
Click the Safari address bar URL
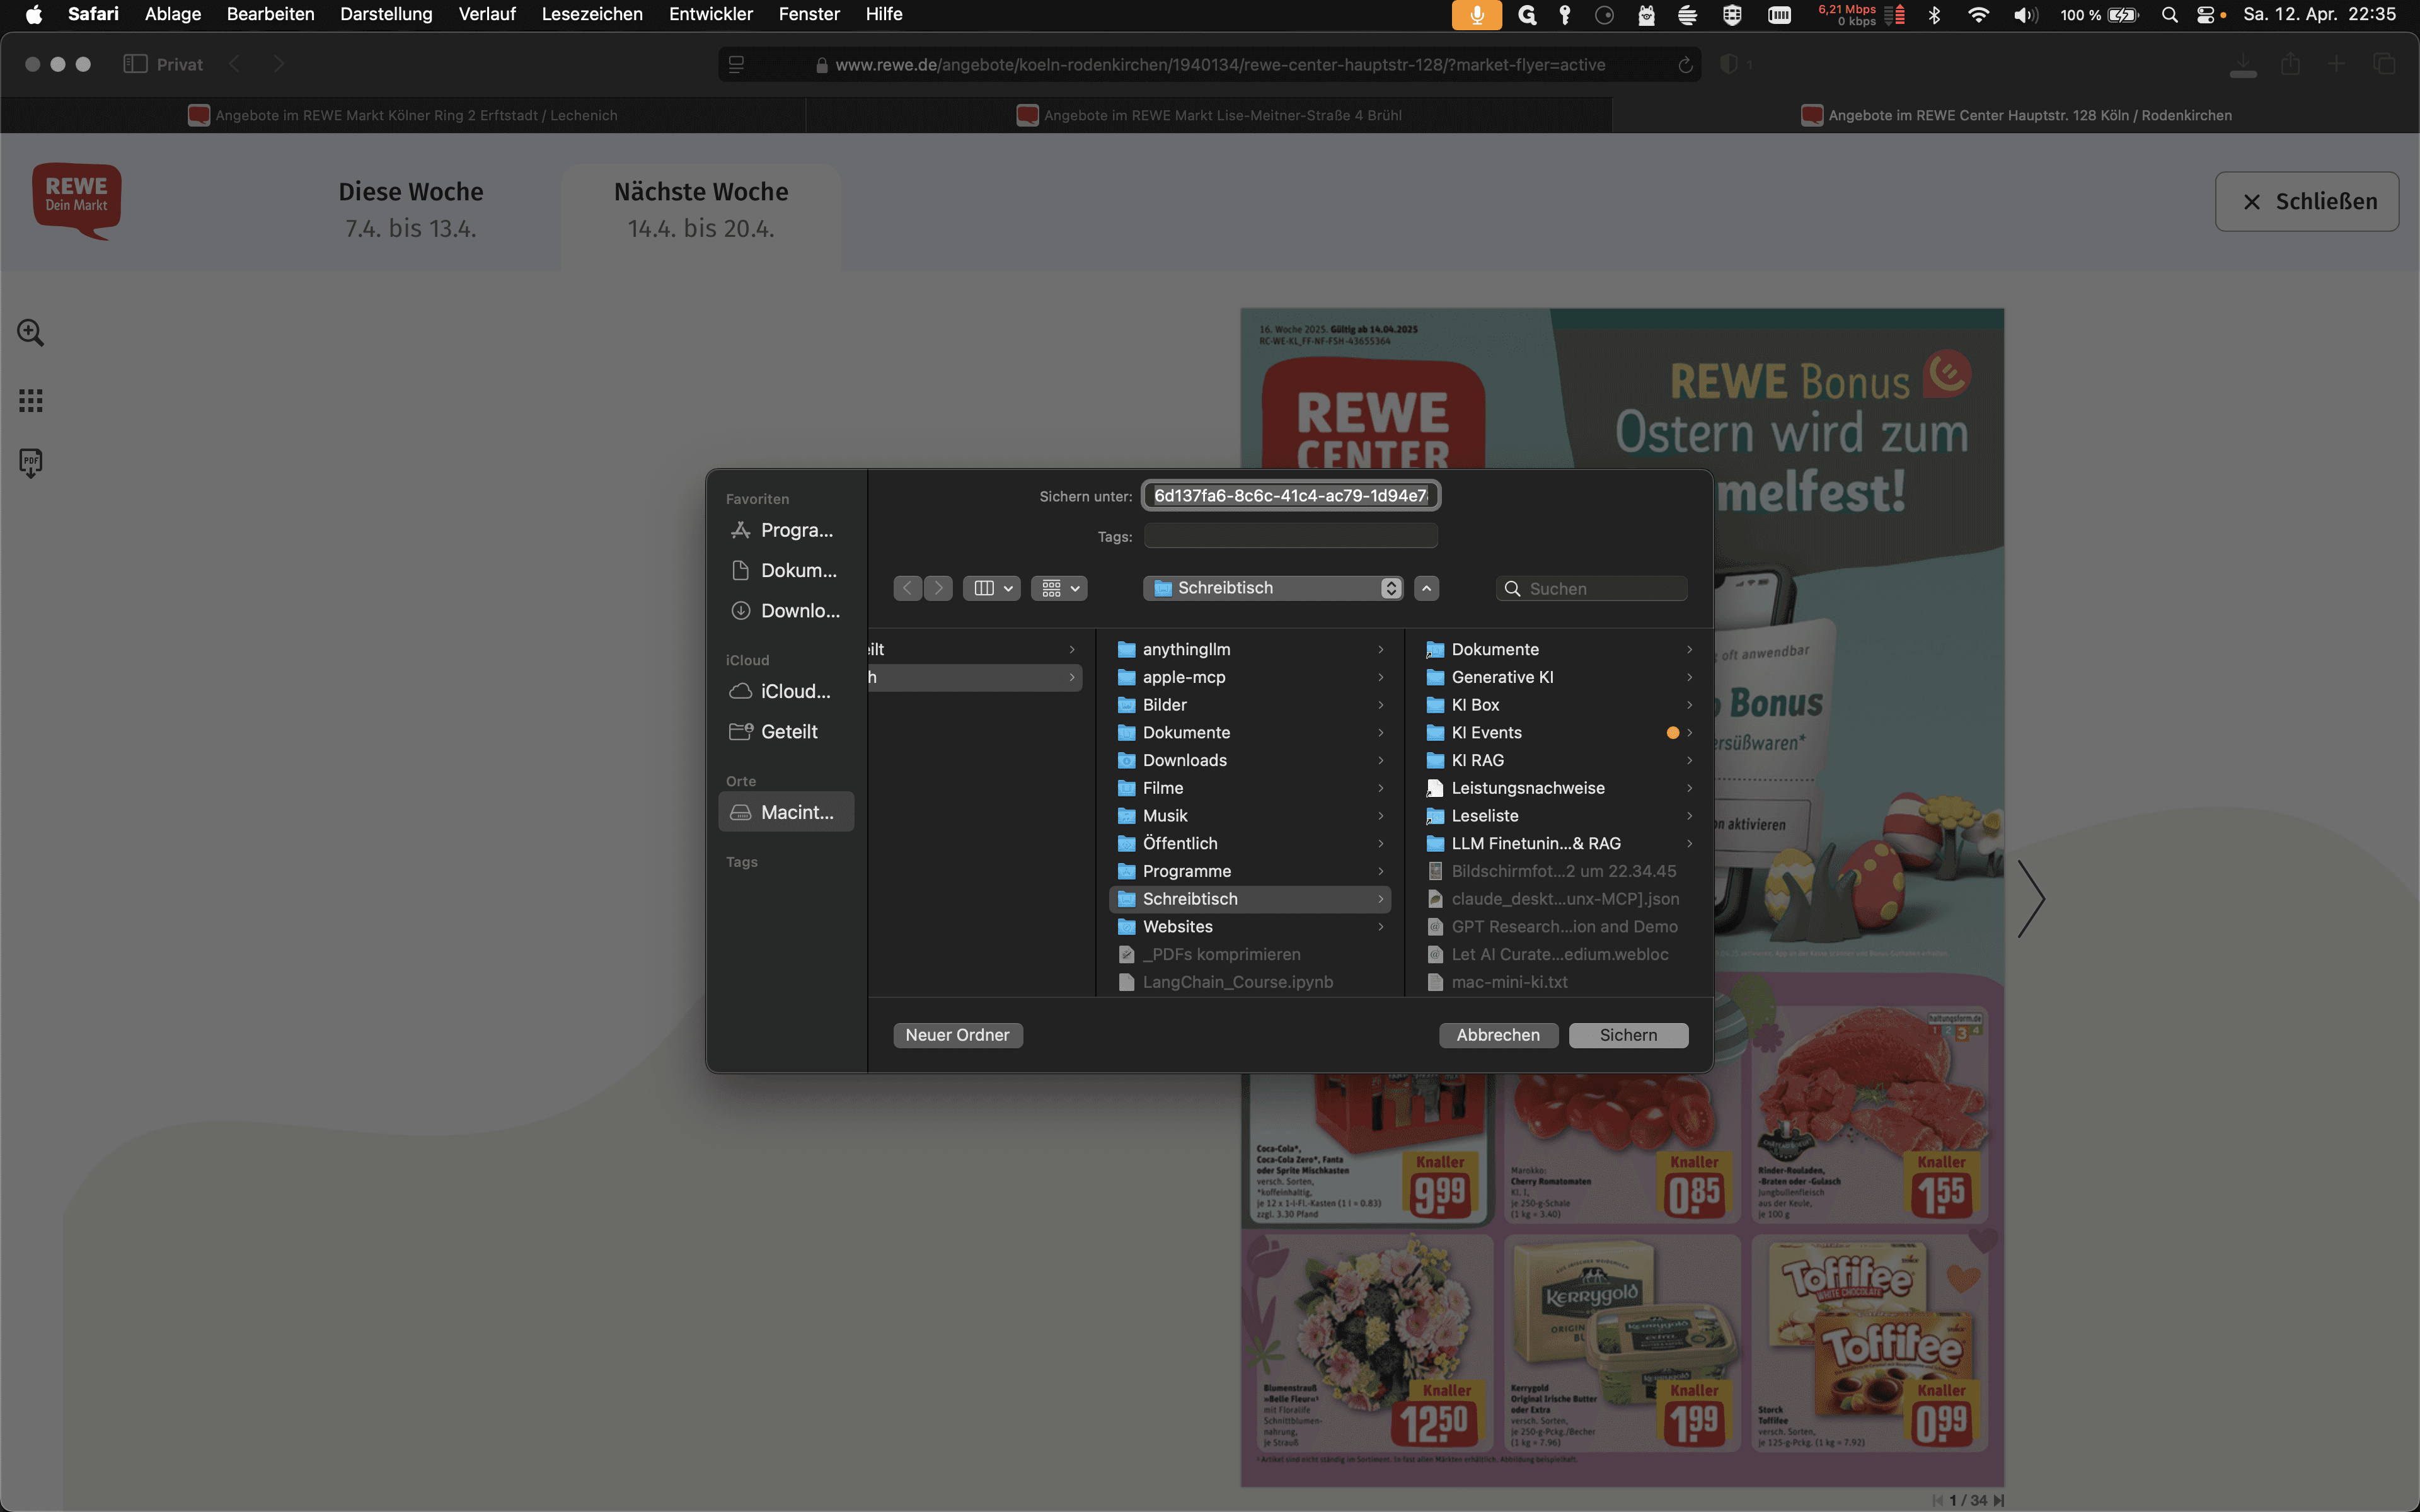pyautogui.click(x=1220, y=65)
